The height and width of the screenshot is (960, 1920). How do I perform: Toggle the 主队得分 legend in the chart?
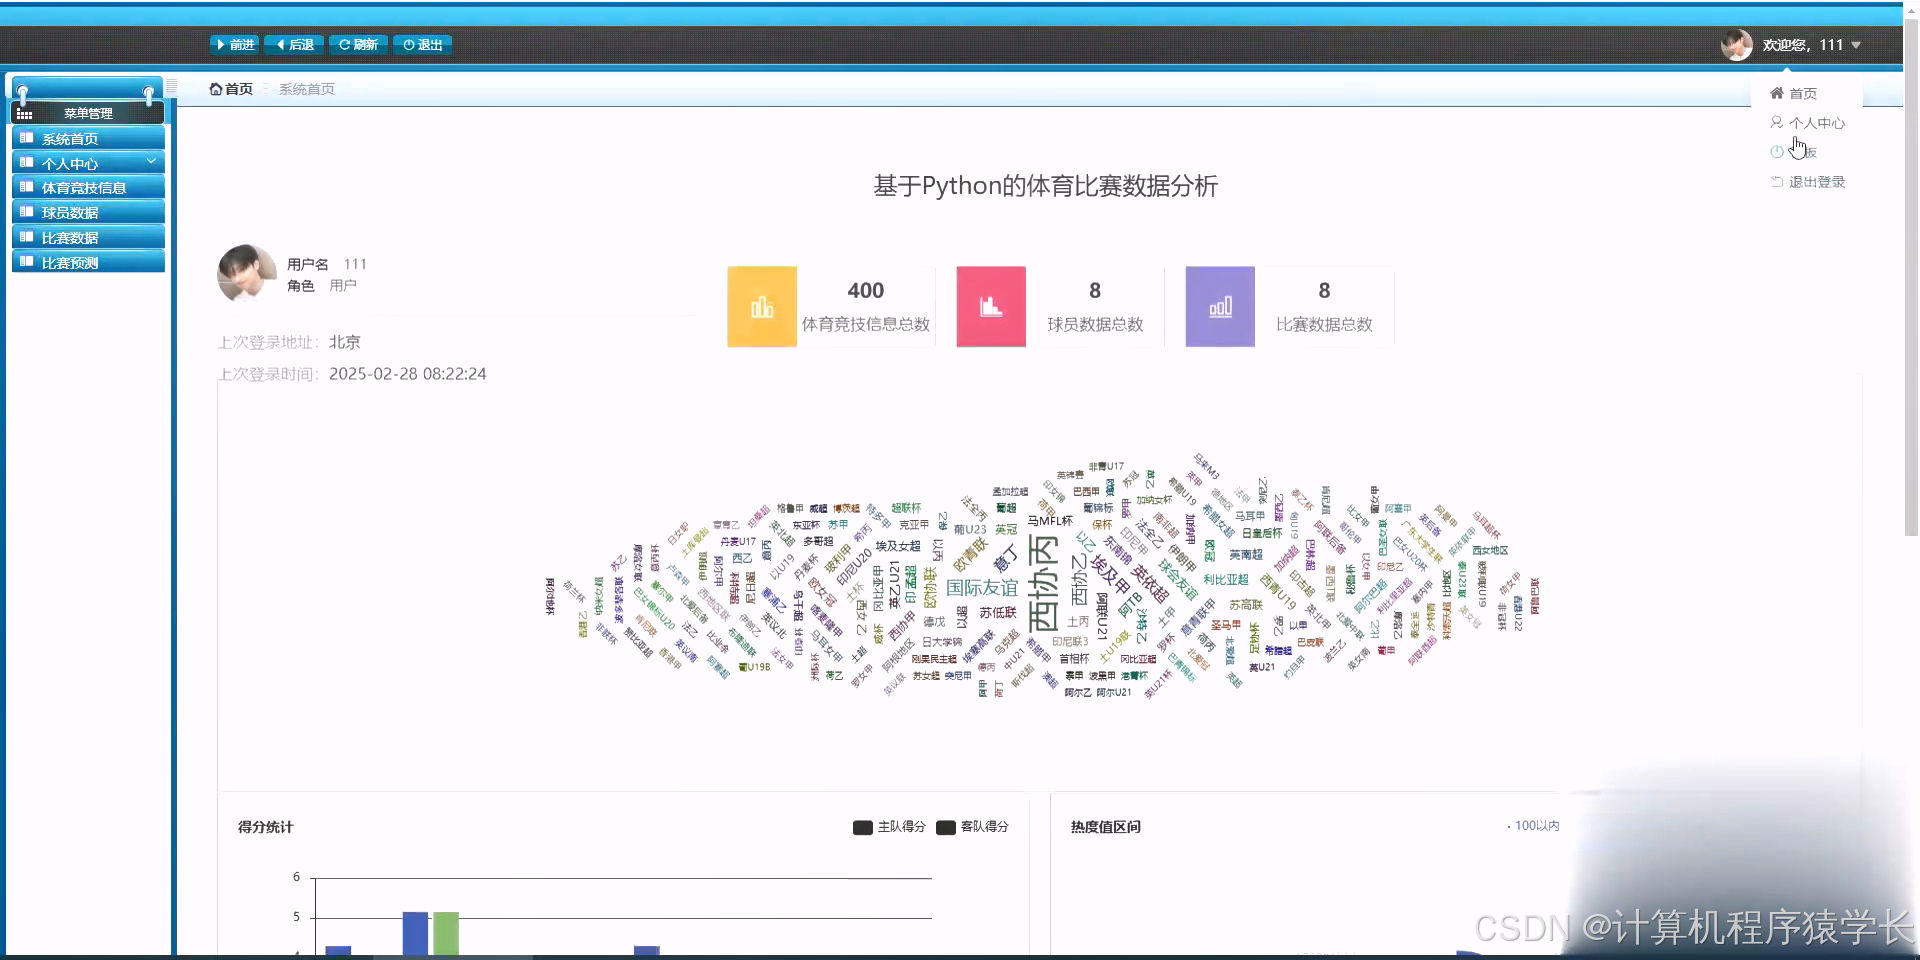[887, 827]
